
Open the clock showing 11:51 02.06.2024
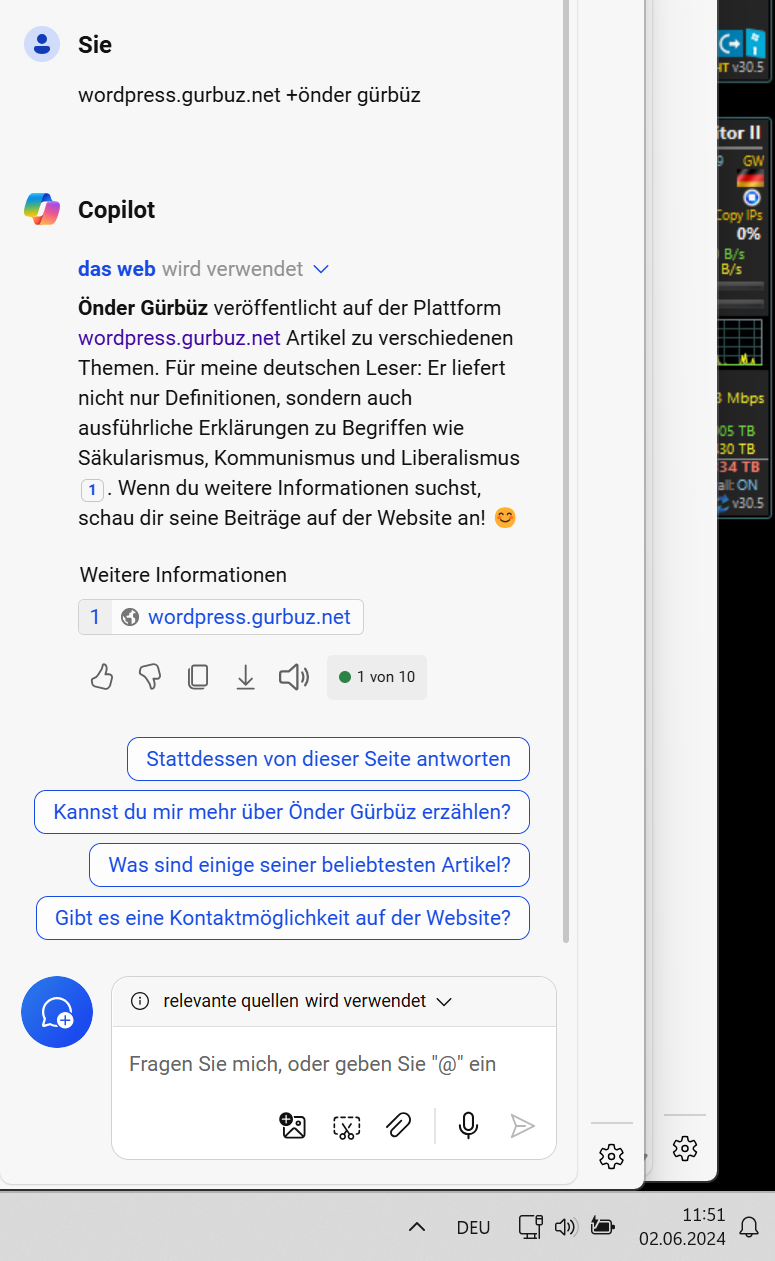pos(683,1227)
